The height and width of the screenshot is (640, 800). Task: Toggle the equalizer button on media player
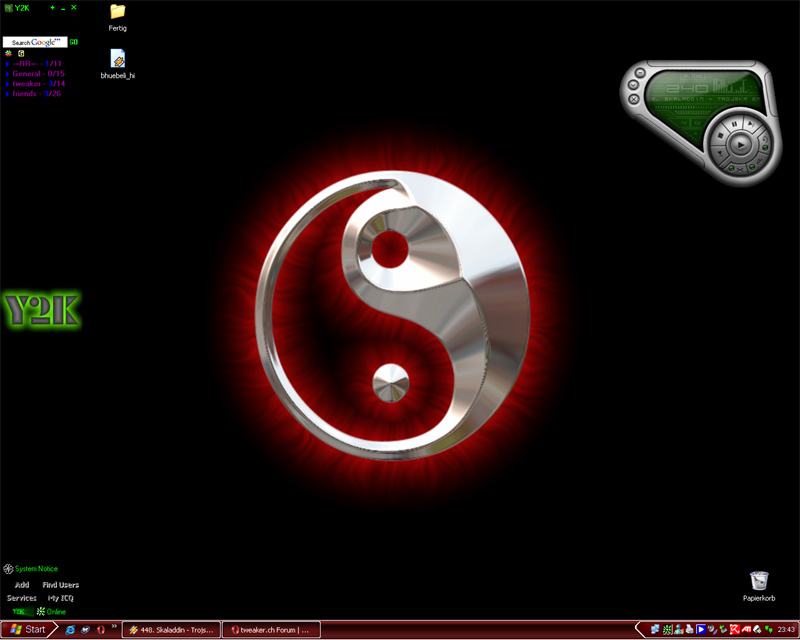click(759, 161)
